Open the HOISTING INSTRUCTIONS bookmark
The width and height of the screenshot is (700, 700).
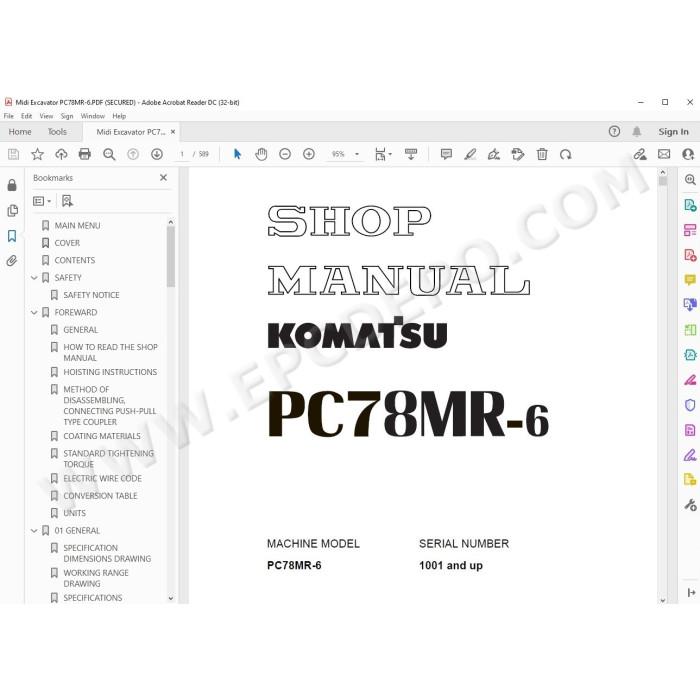click(x=110, y=372)
